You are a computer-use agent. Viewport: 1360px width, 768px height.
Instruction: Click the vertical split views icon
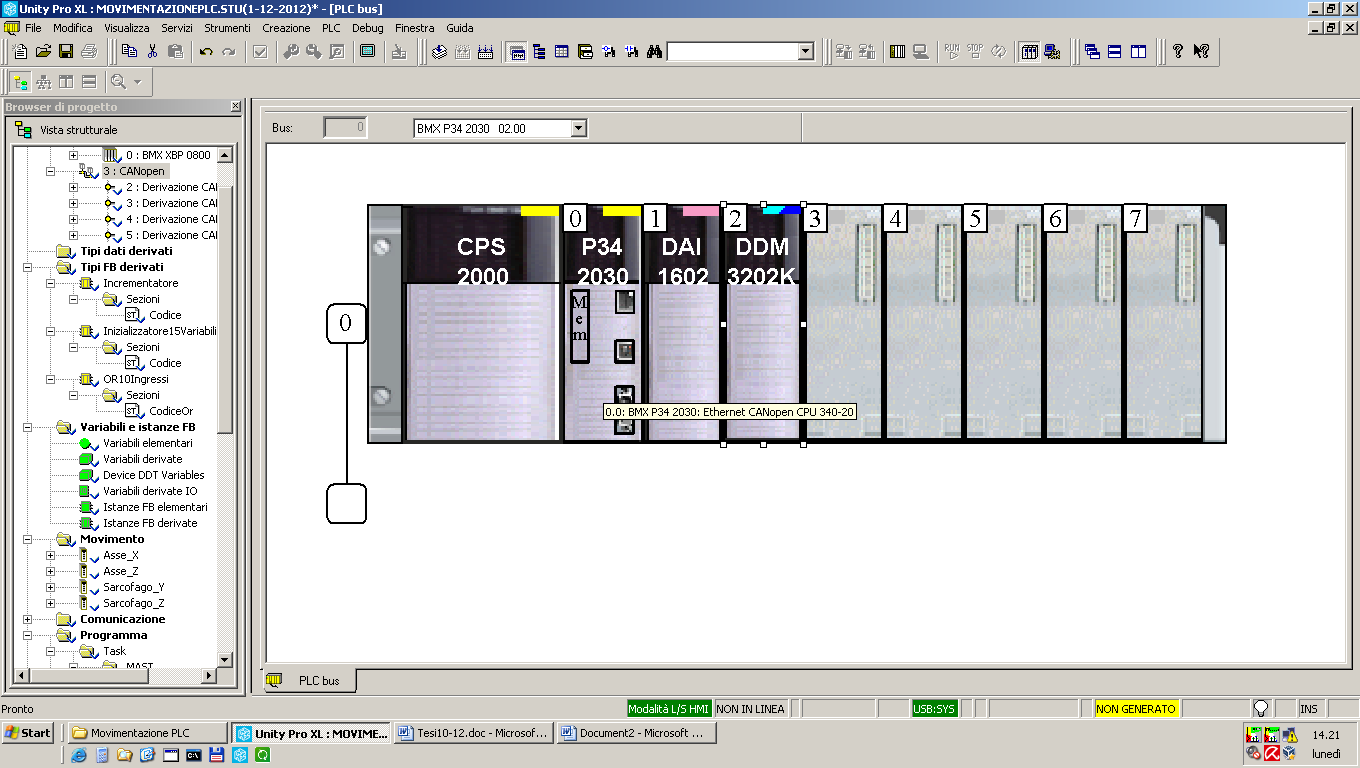coord(66,82)
